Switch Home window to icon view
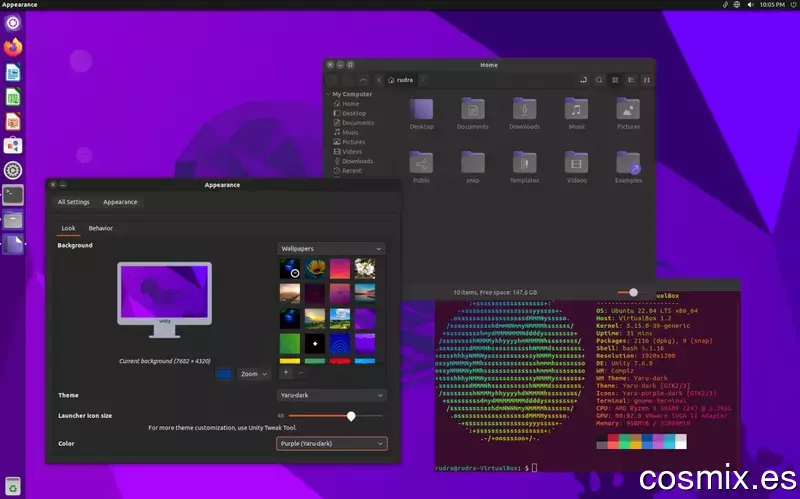 point(615,80)
